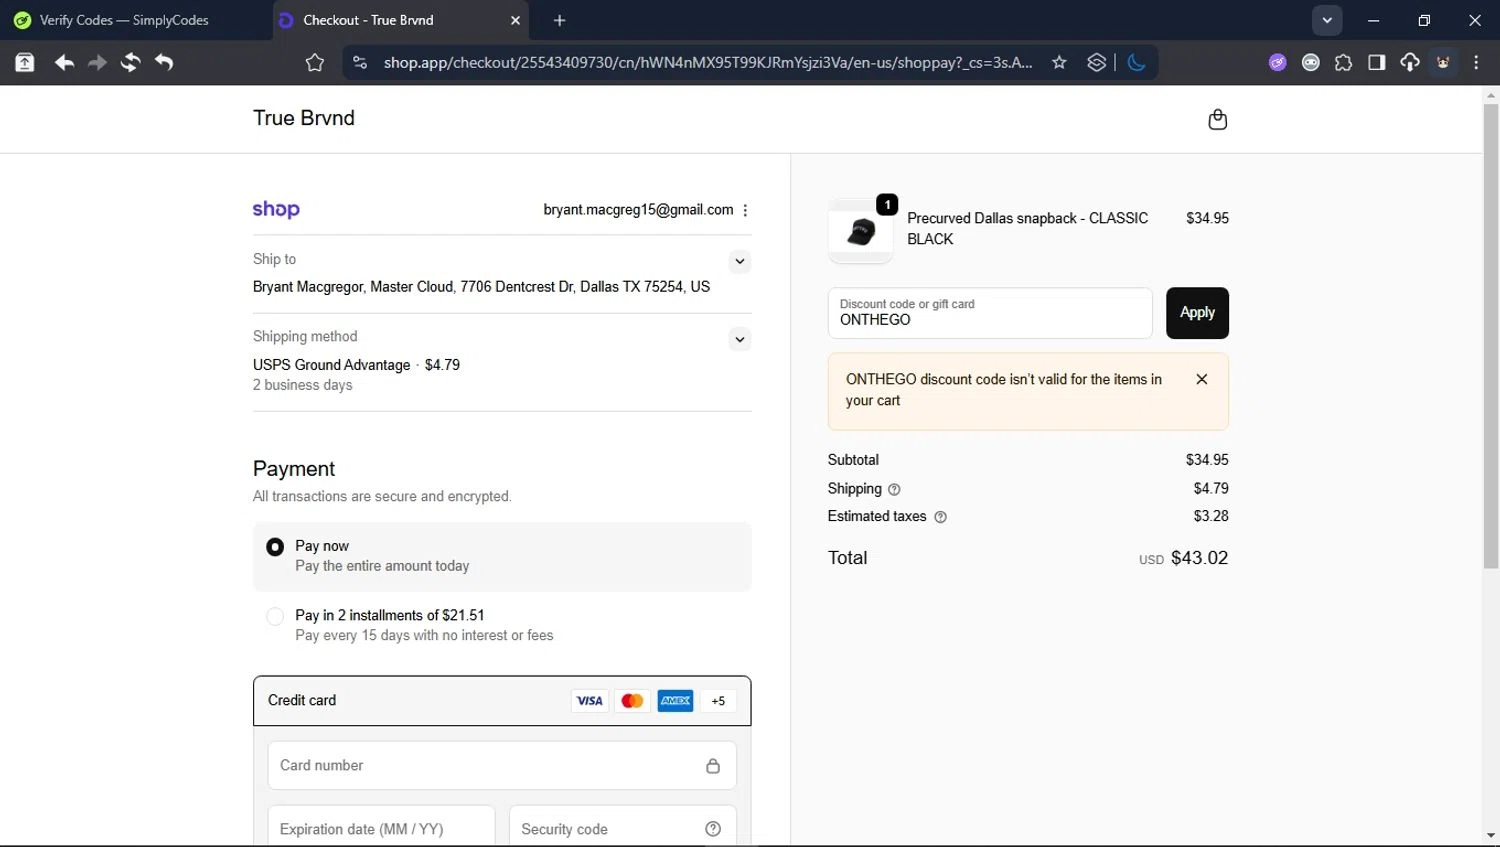Click the lock icon in Card number field

point(713,766)
